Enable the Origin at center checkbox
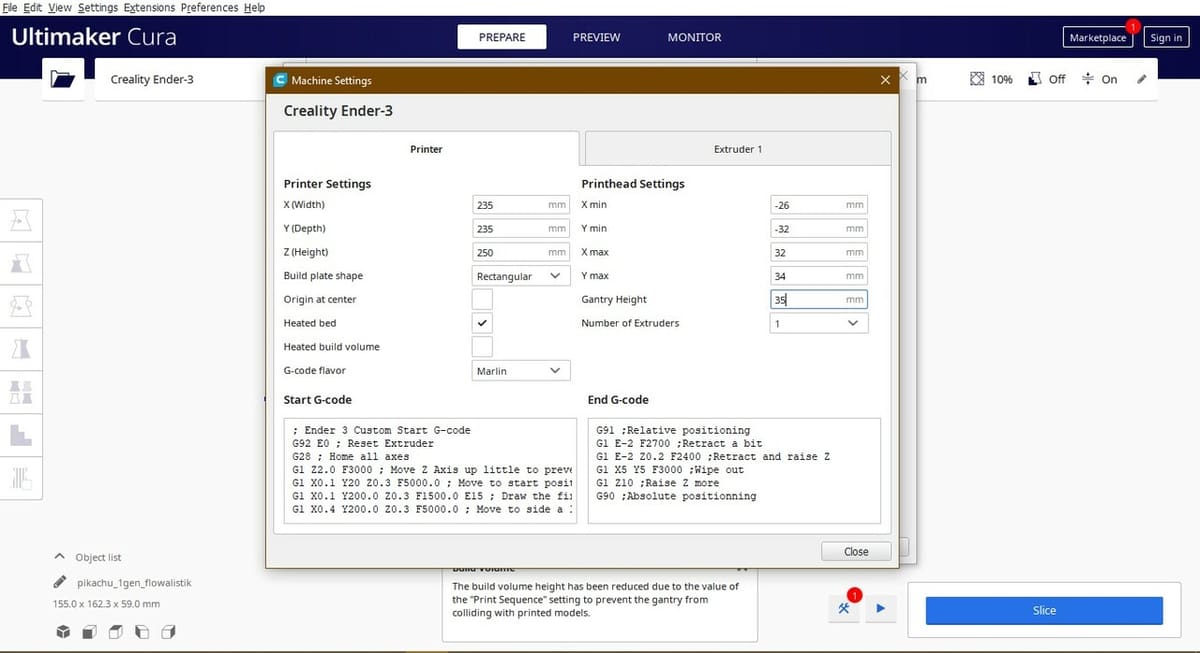This screenshot has width=1200, height=653. click(482, 300)
